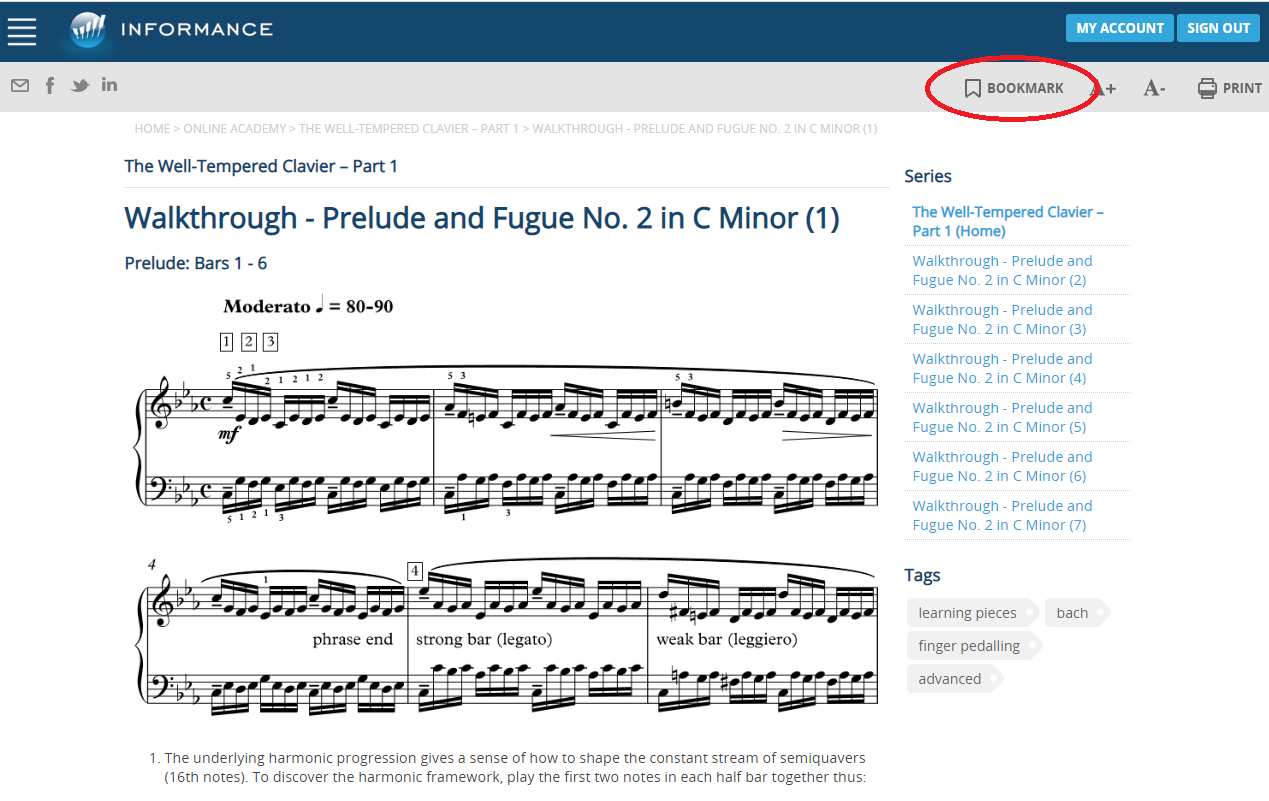Image resolution: width=1269 pixels, height=801 pixels.
Task: Open the hamburger navigation menu
Action: pos(22,31)
